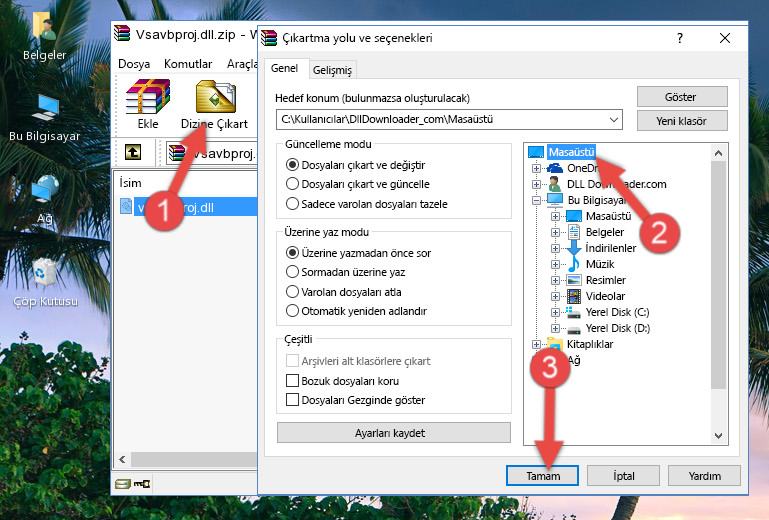The height and width of the screenshot is (520, 769).
Task: Select Sadece varolan dosyaları tazele option
Action: pyautogui.click(x=366, y=204)
